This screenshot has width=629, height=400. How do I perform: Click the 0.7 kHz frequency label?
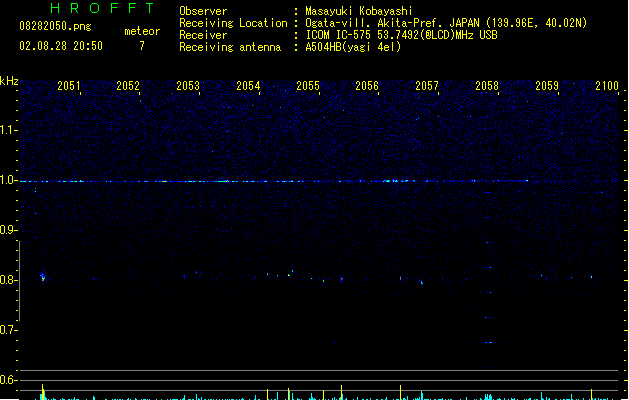click(x=8, y=330)
